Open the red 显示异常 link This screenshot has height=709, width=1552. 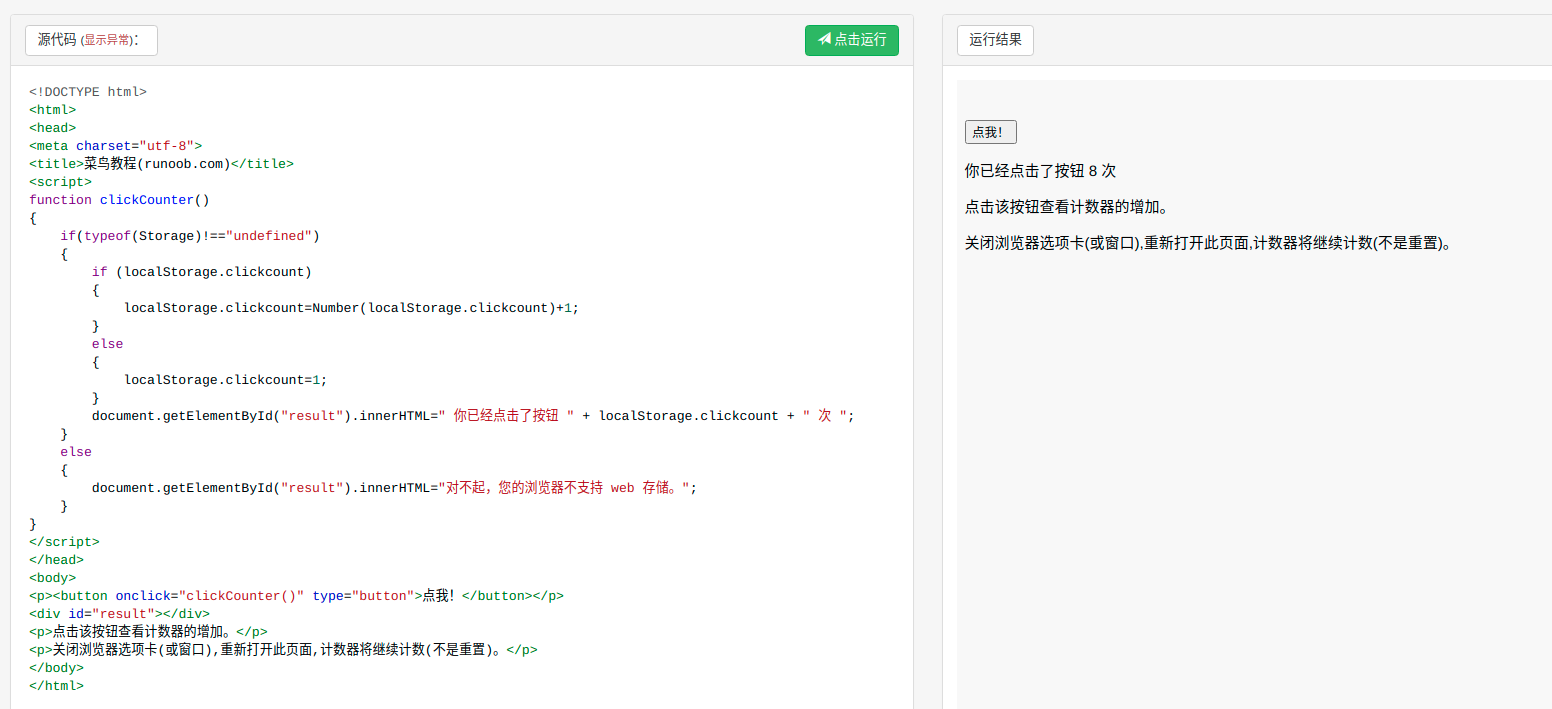[x=106, y=40]
